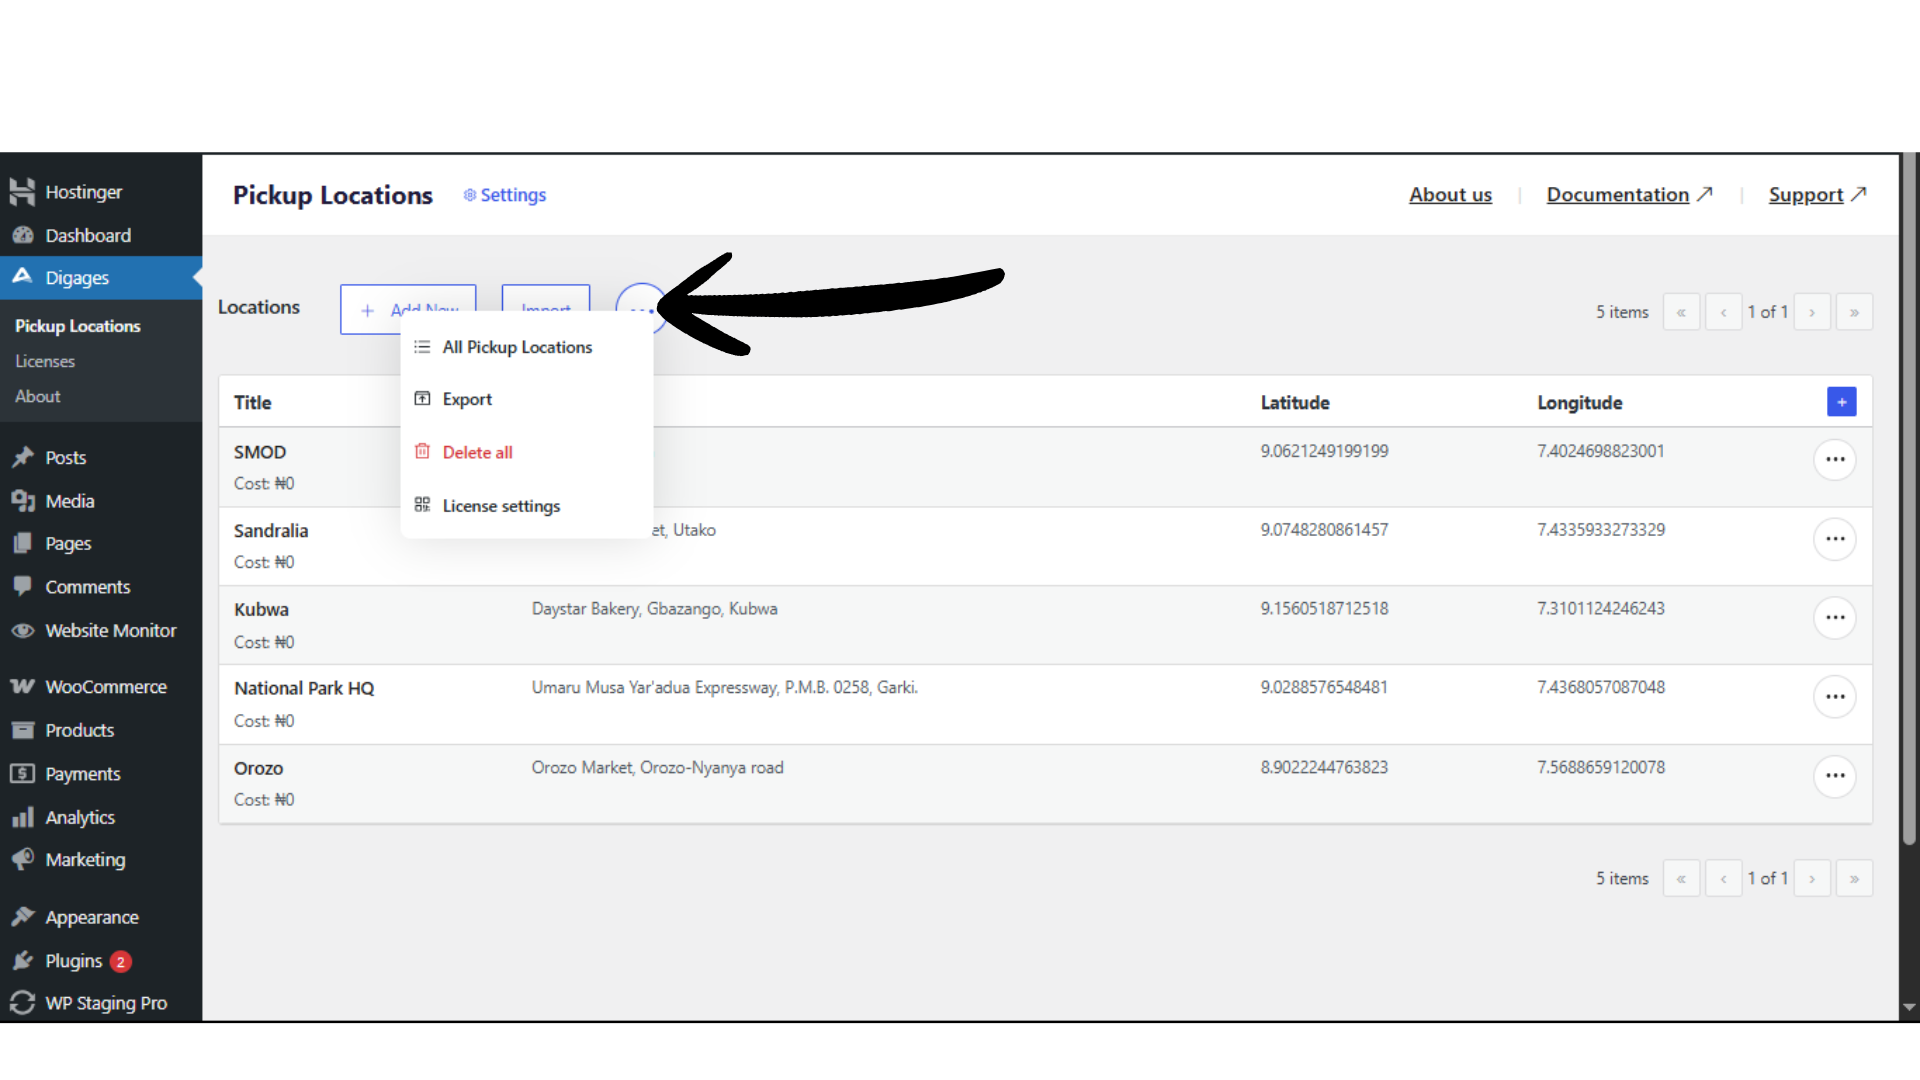Open the more-options ellipsis menu next to Import
1920x1080 pixels.
[x=641, y=310]
